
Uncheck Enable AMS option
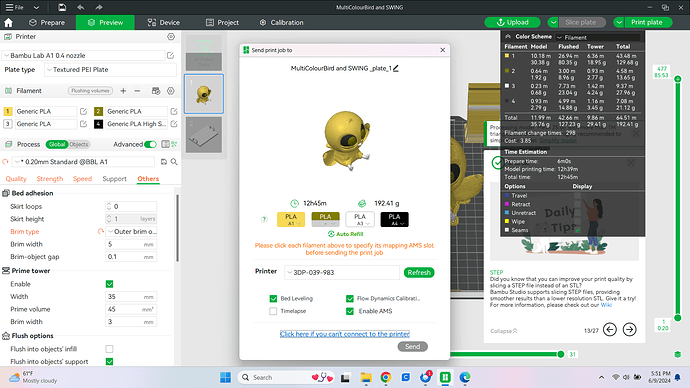(350, 311)
